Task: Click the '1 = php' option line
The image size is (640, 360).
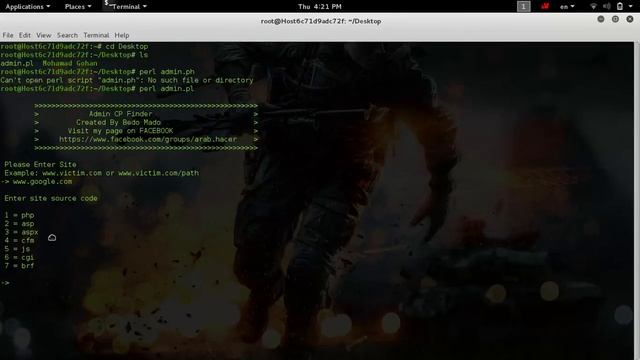Action: [19, 215]
